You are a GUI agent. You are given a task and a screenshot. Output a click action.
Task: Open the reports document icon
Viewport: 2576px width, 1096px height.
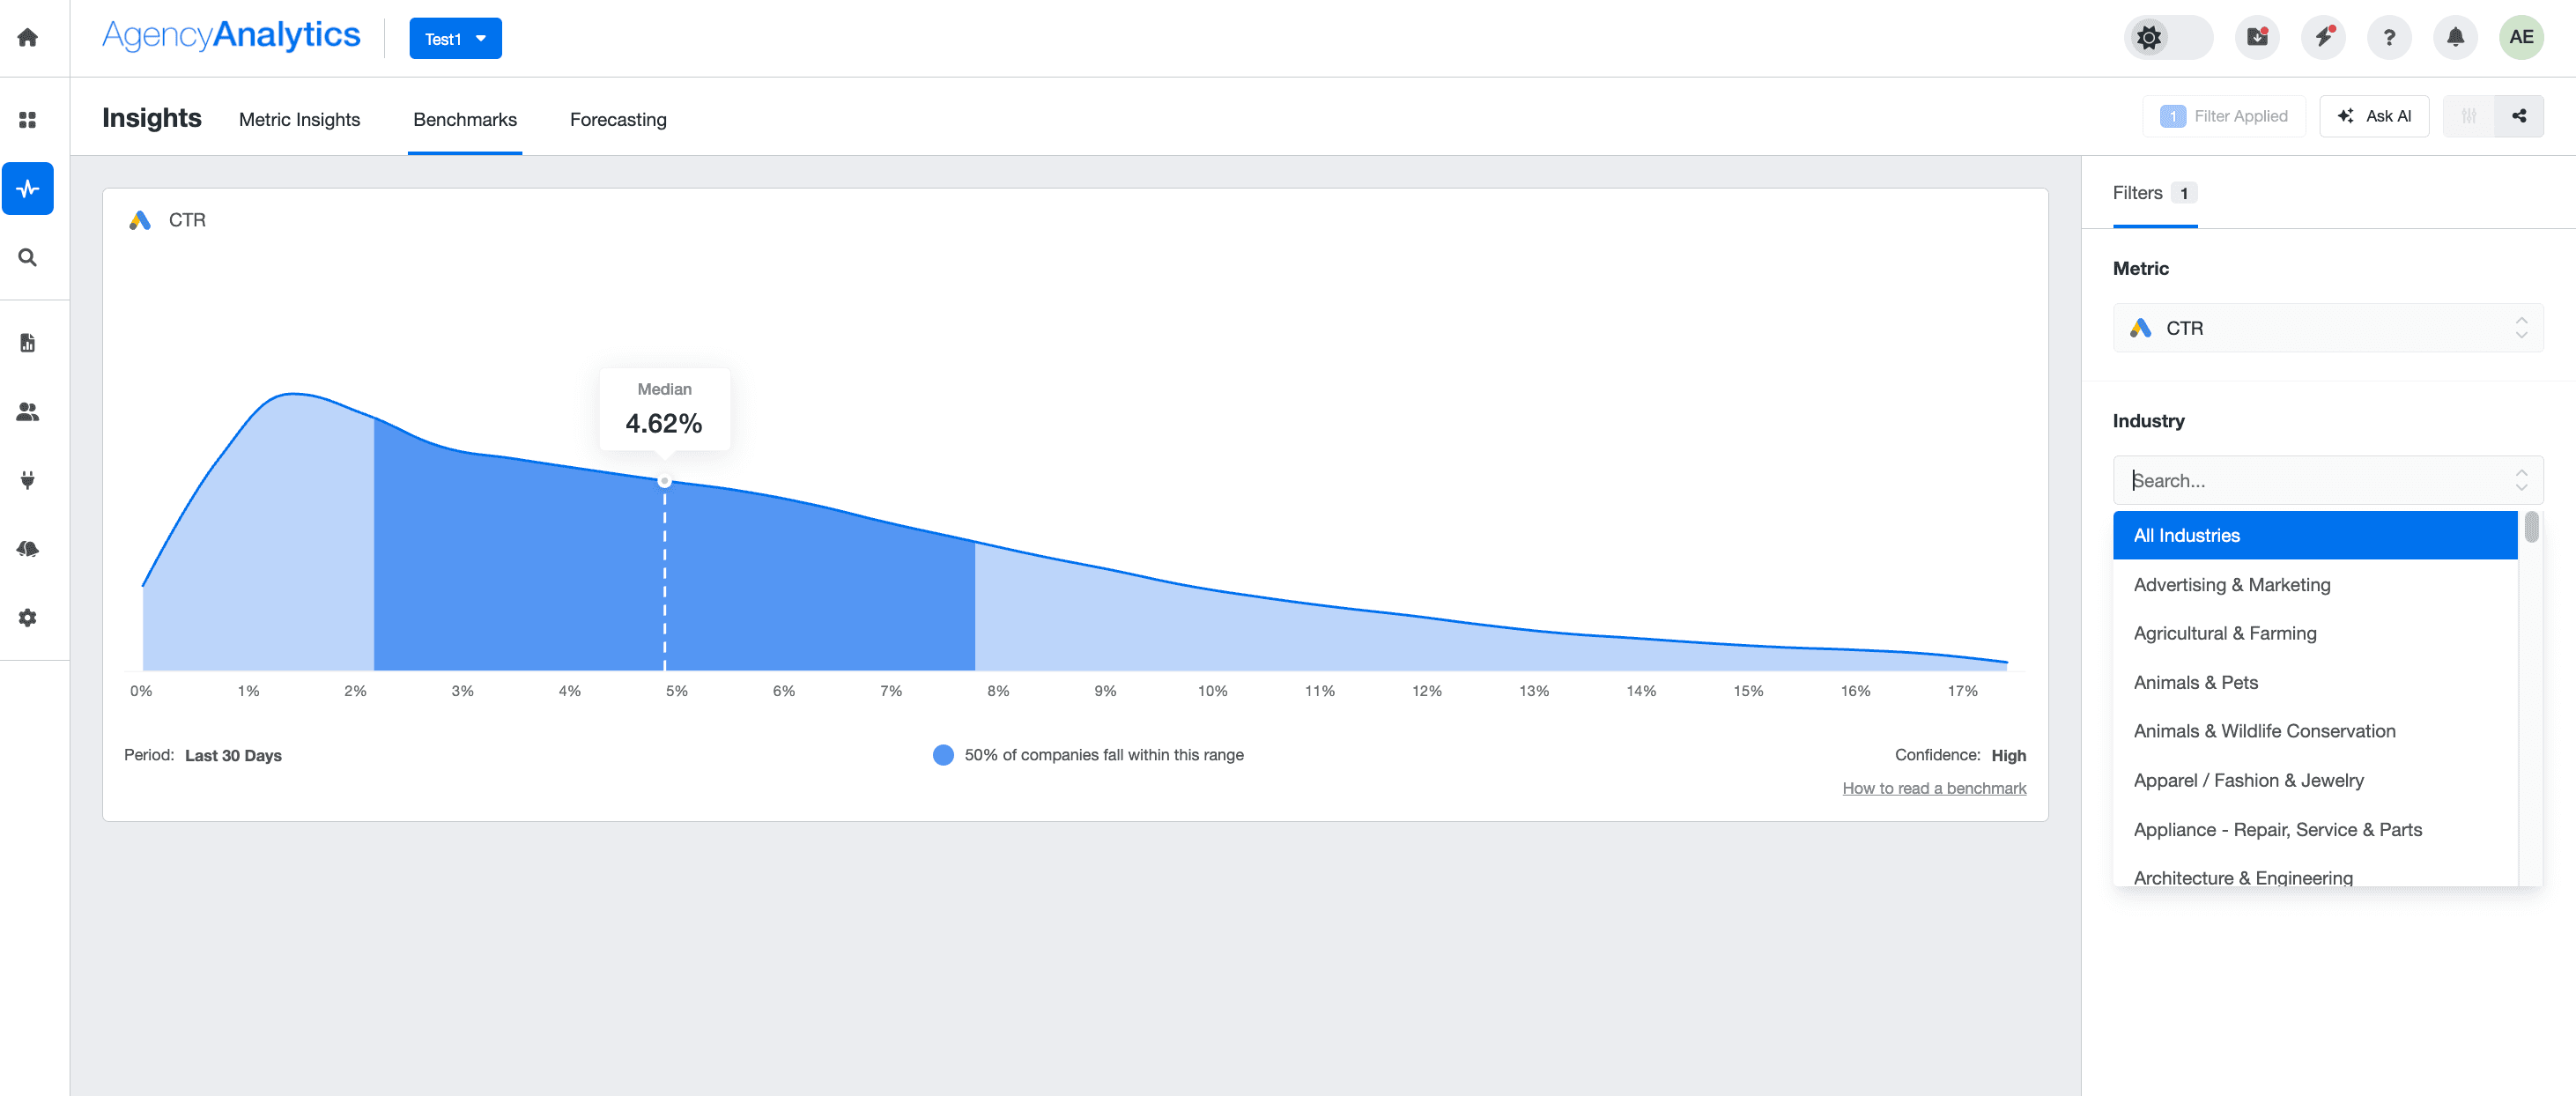[28, 343]
